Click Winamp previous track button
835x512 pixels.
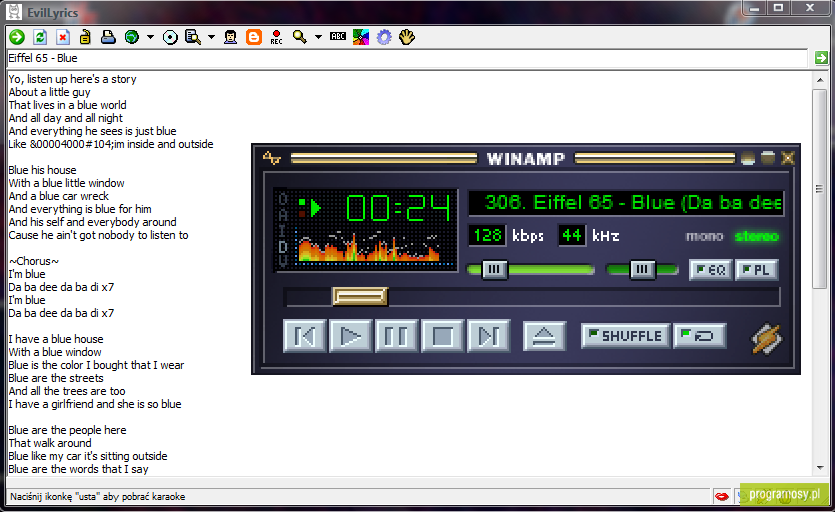pyautogui.click(x=305, y=336)
